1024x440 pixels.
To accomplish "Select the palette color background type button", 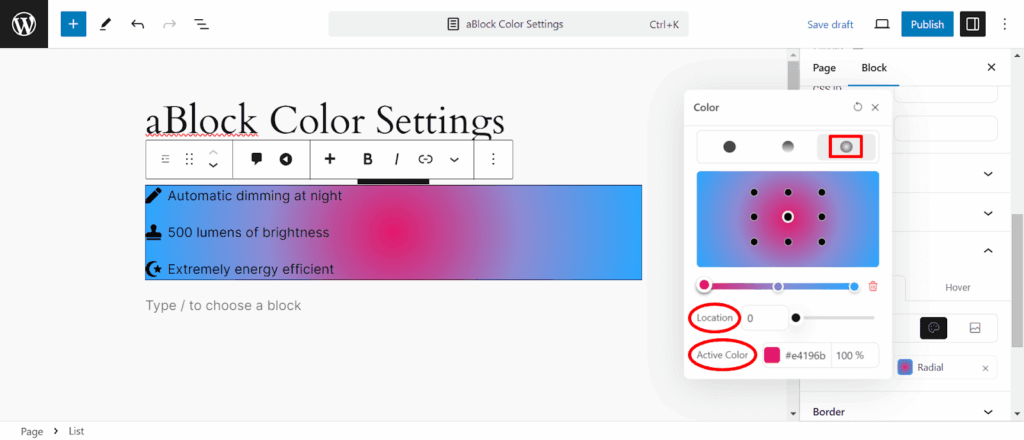I will point(933,328).
